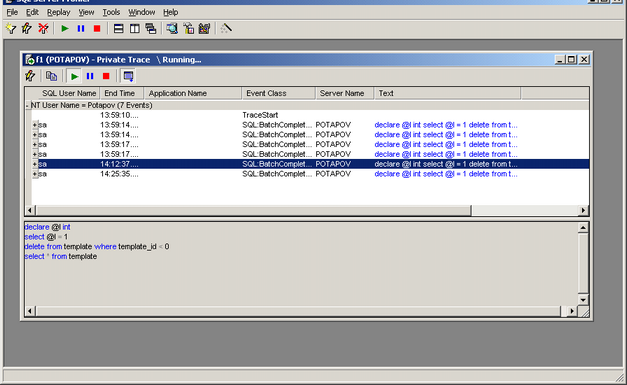Tile windows vertically
This screenshot has height=385, width=627.
[135, 28]
